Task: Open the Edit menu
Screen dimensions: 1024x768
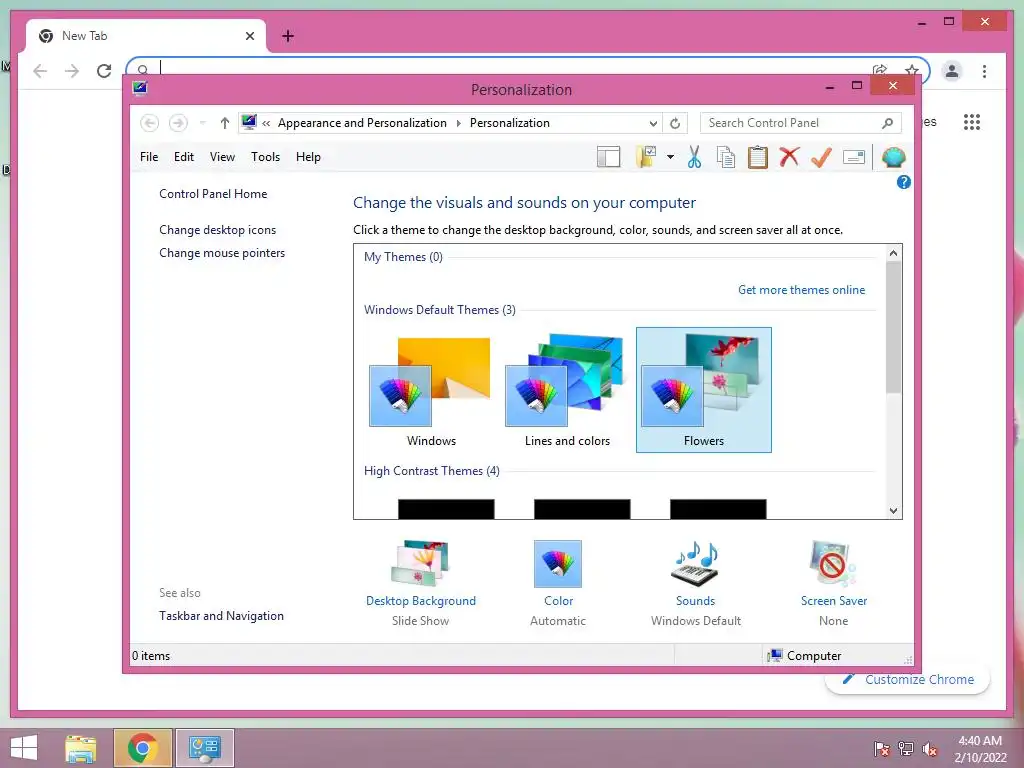Action: click(x=184, y=157)
